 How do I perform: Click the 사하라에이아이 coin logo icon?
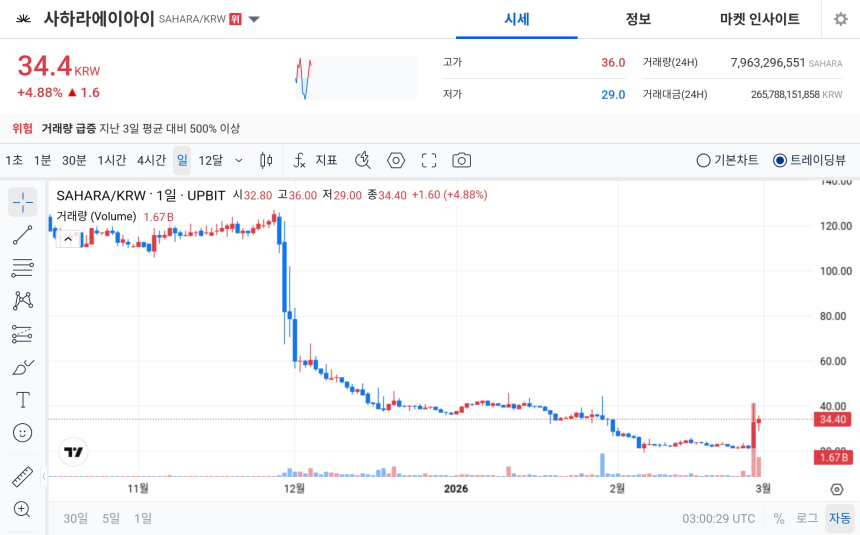tap(23, 19)
